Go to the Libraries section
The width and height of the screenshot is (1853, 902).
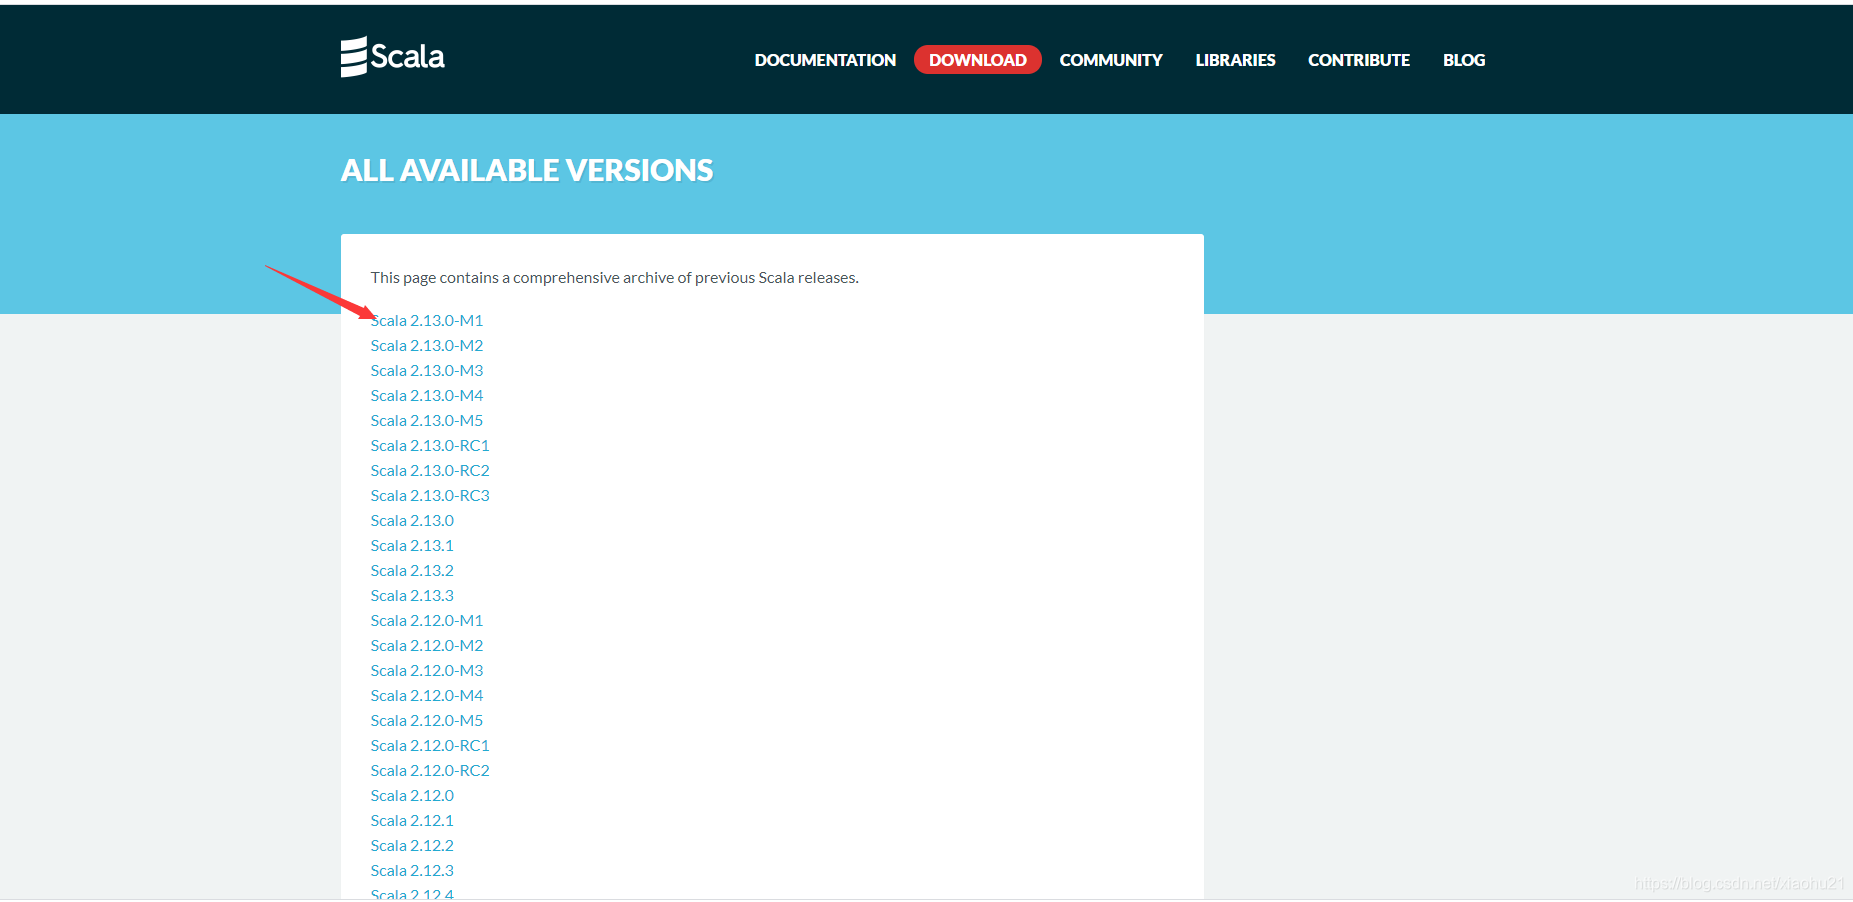1235,60
